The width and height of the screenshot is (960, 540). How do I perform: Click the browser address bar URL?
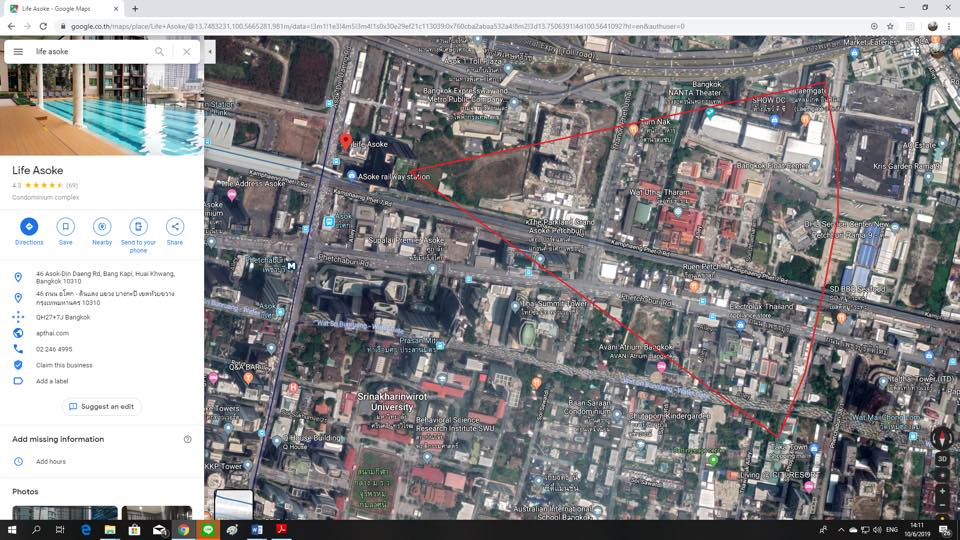click(x=377, y=26)
